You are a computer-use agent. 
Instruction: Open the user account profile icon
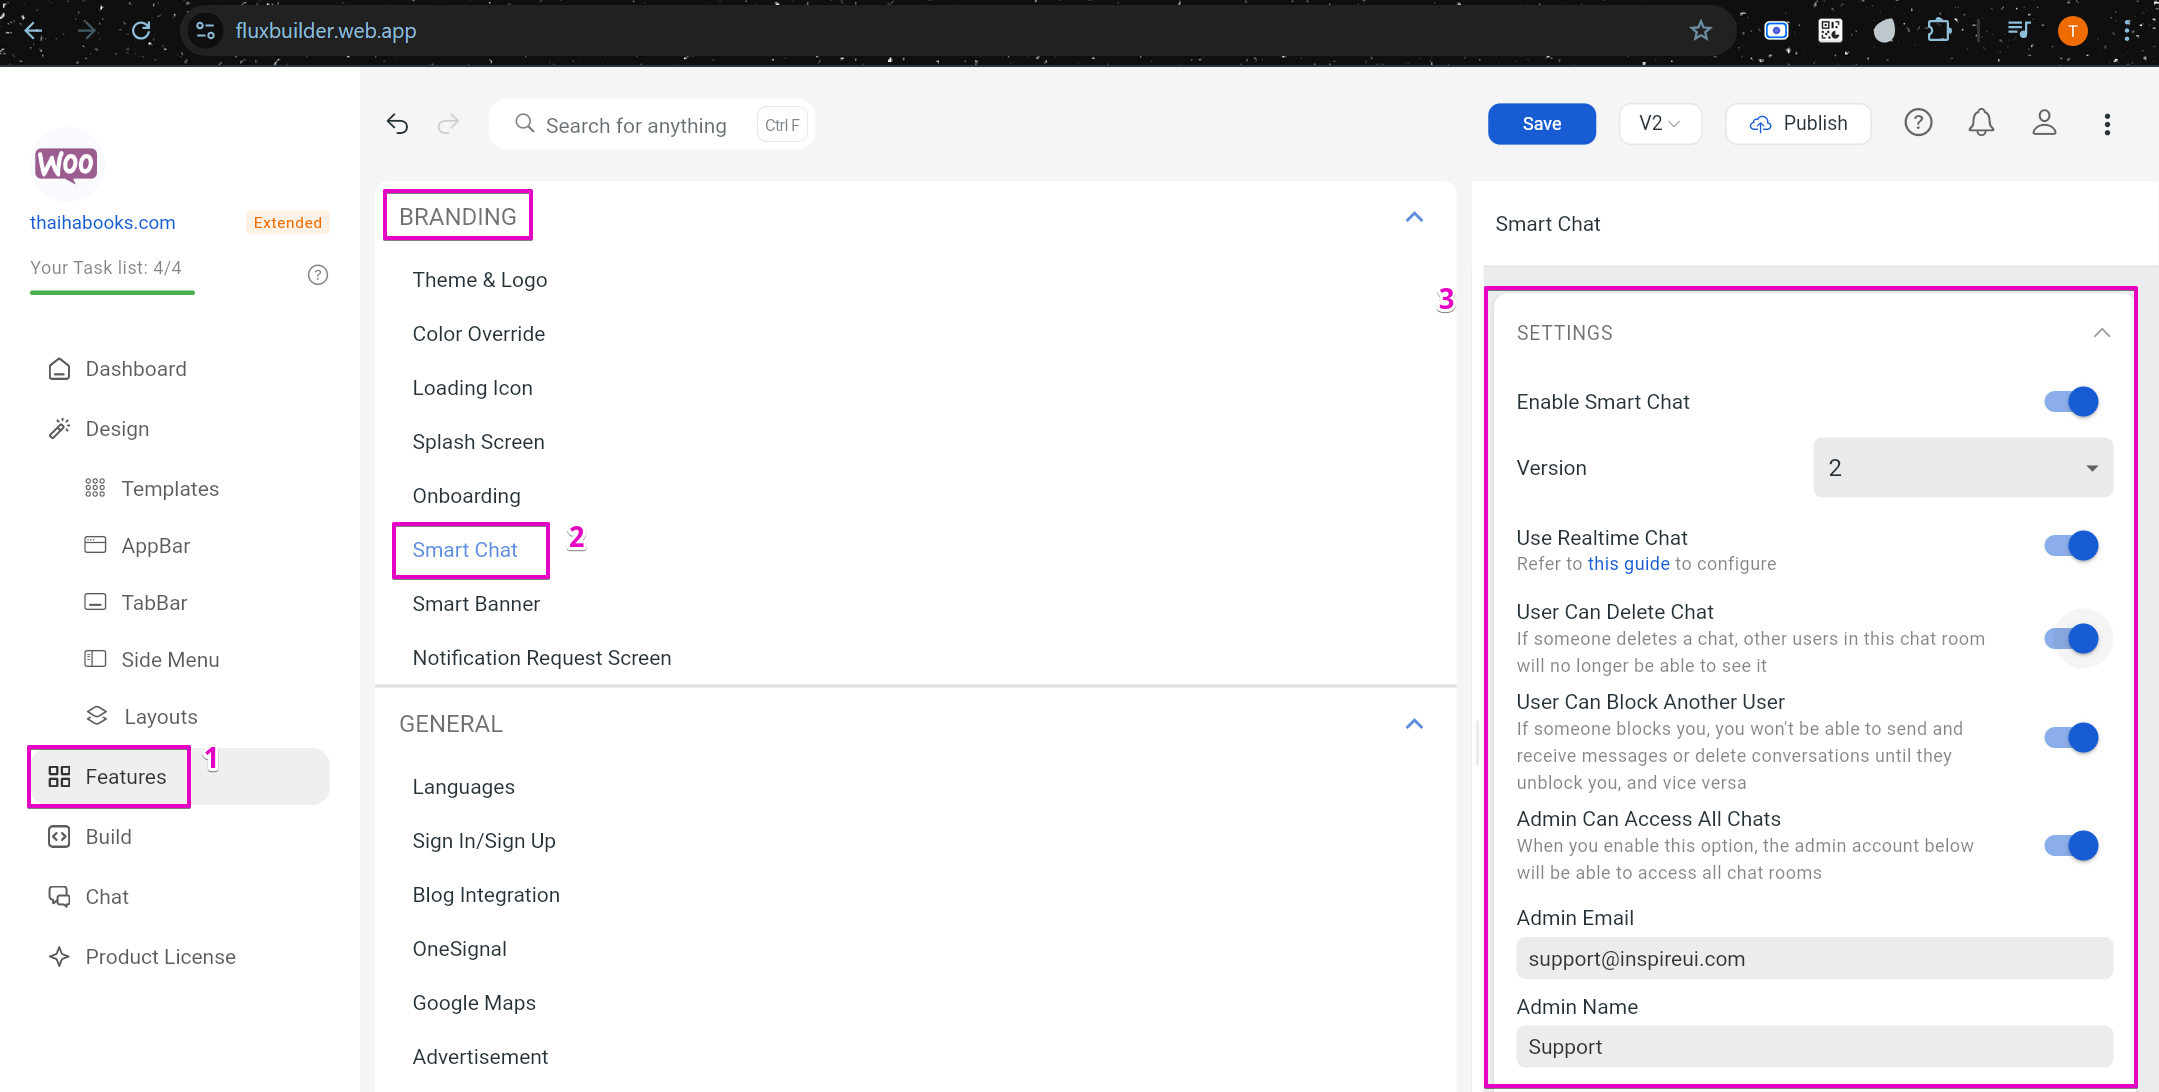tap(2044, 123)
